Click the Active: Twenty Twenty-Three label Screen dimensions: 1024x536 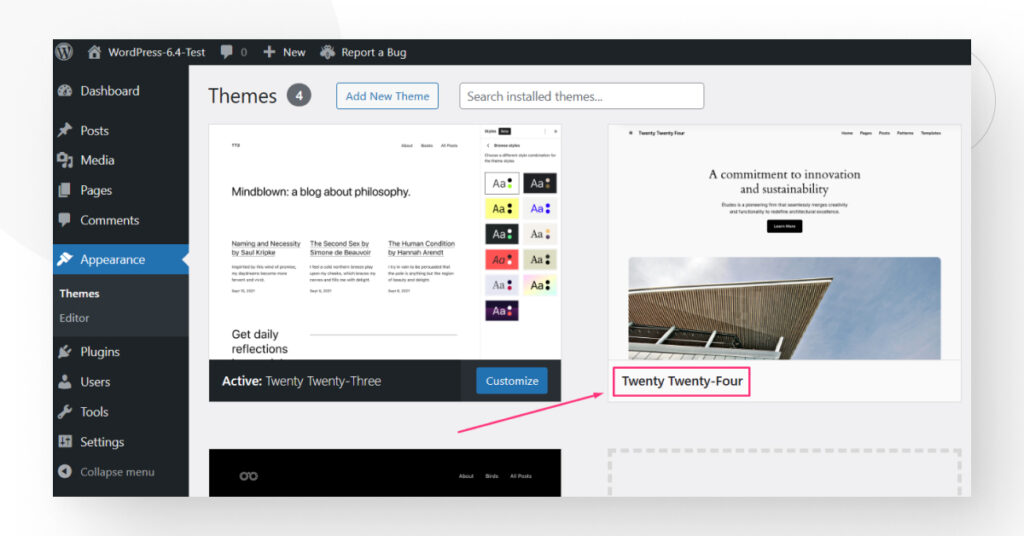tap(302, 381)
